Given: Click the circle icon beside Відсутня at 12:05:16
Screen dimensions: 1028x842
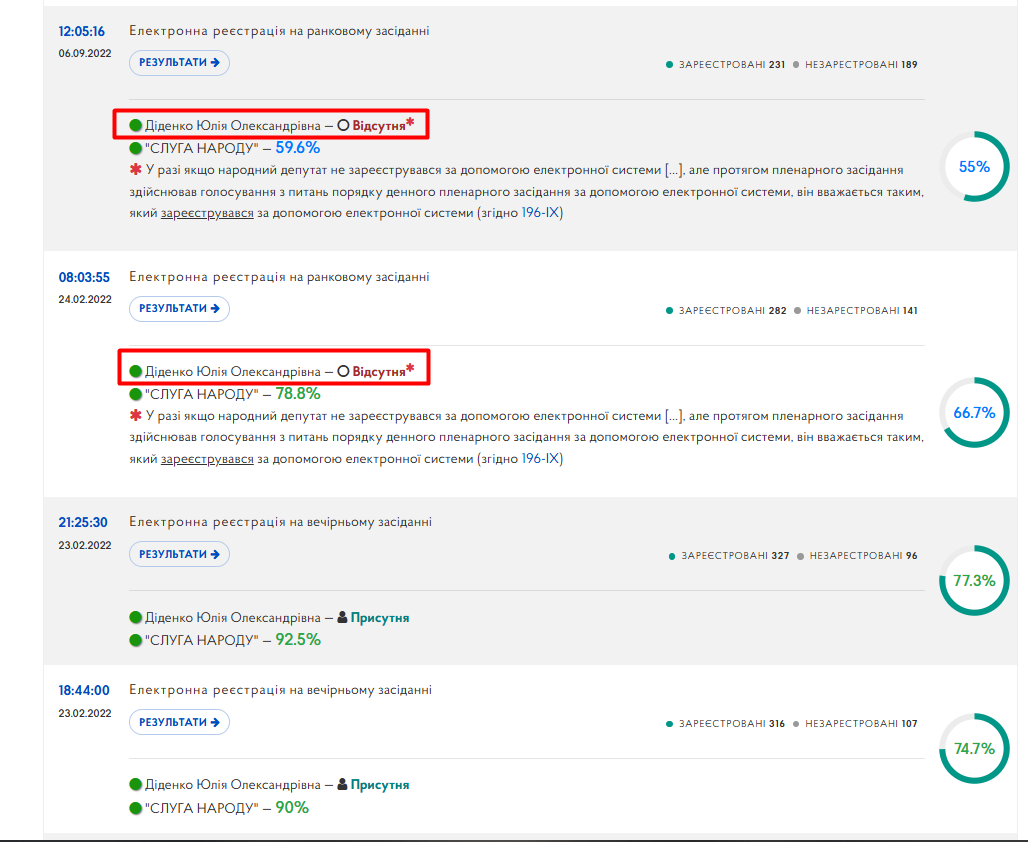Looking at the screenshot, I should [x=343, y=125].
